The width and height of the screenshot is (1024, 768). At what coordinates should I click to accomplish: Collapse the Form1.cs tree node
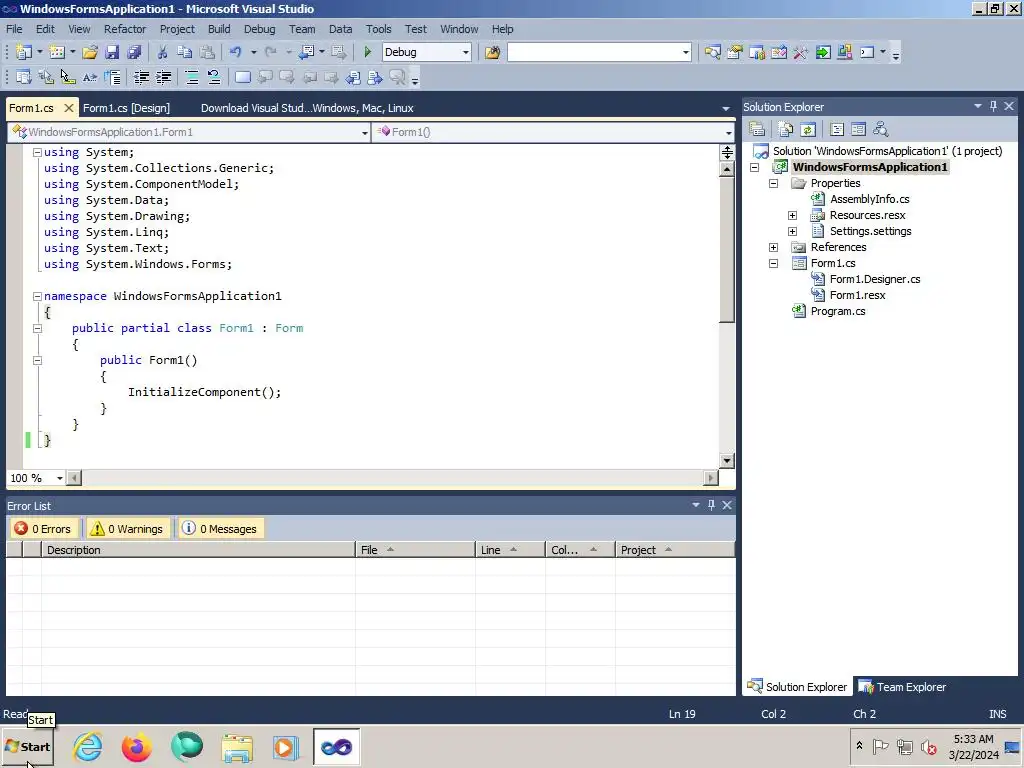(x=773, y=263)
